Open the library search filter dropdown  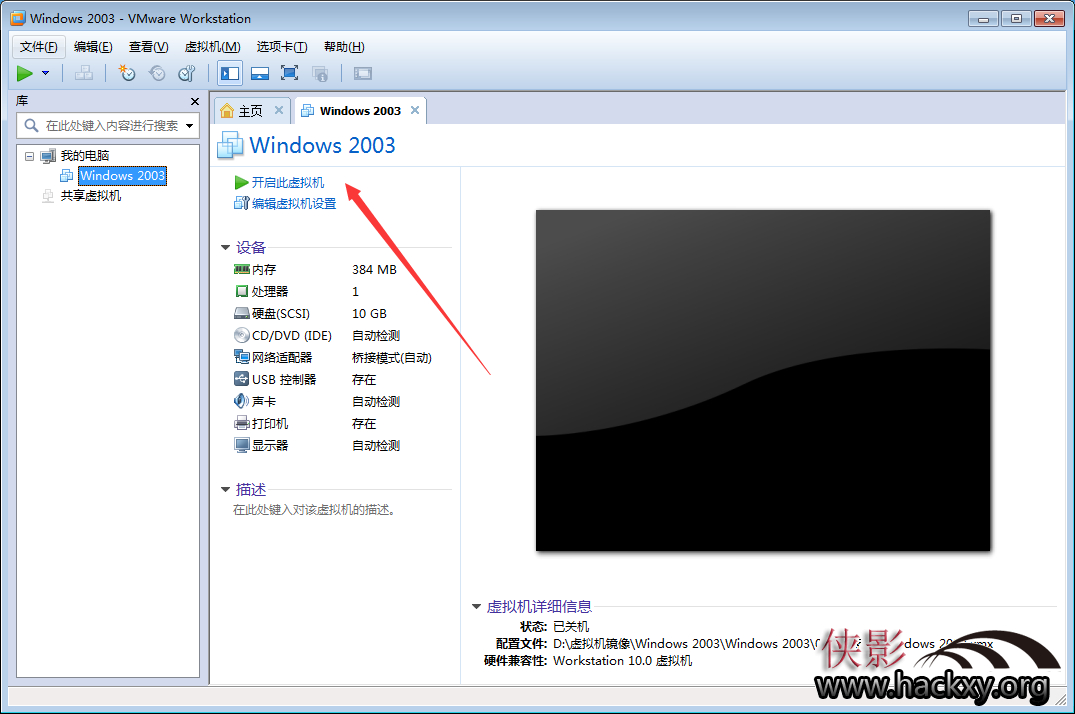click(190, 126)
